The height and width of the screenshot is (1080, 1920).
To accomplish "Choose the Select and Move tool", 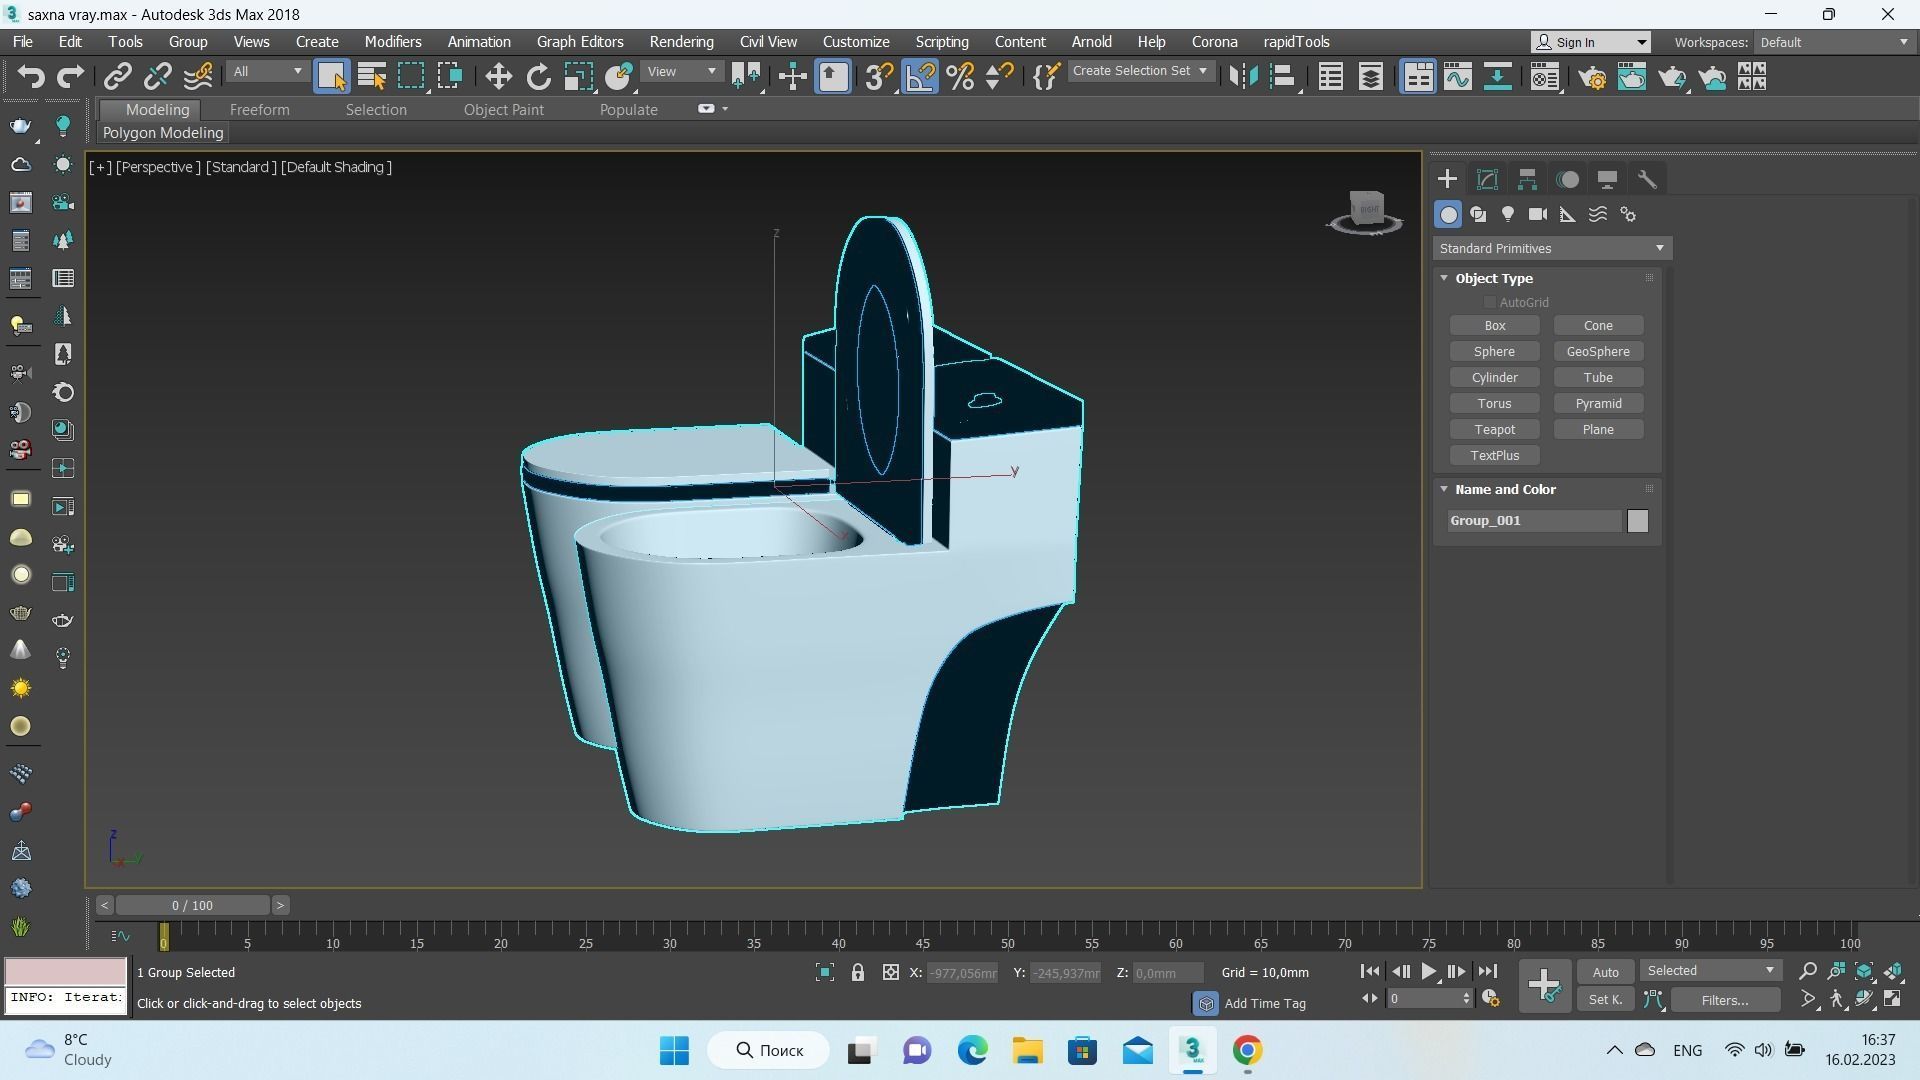I will (x=498, y=77).
